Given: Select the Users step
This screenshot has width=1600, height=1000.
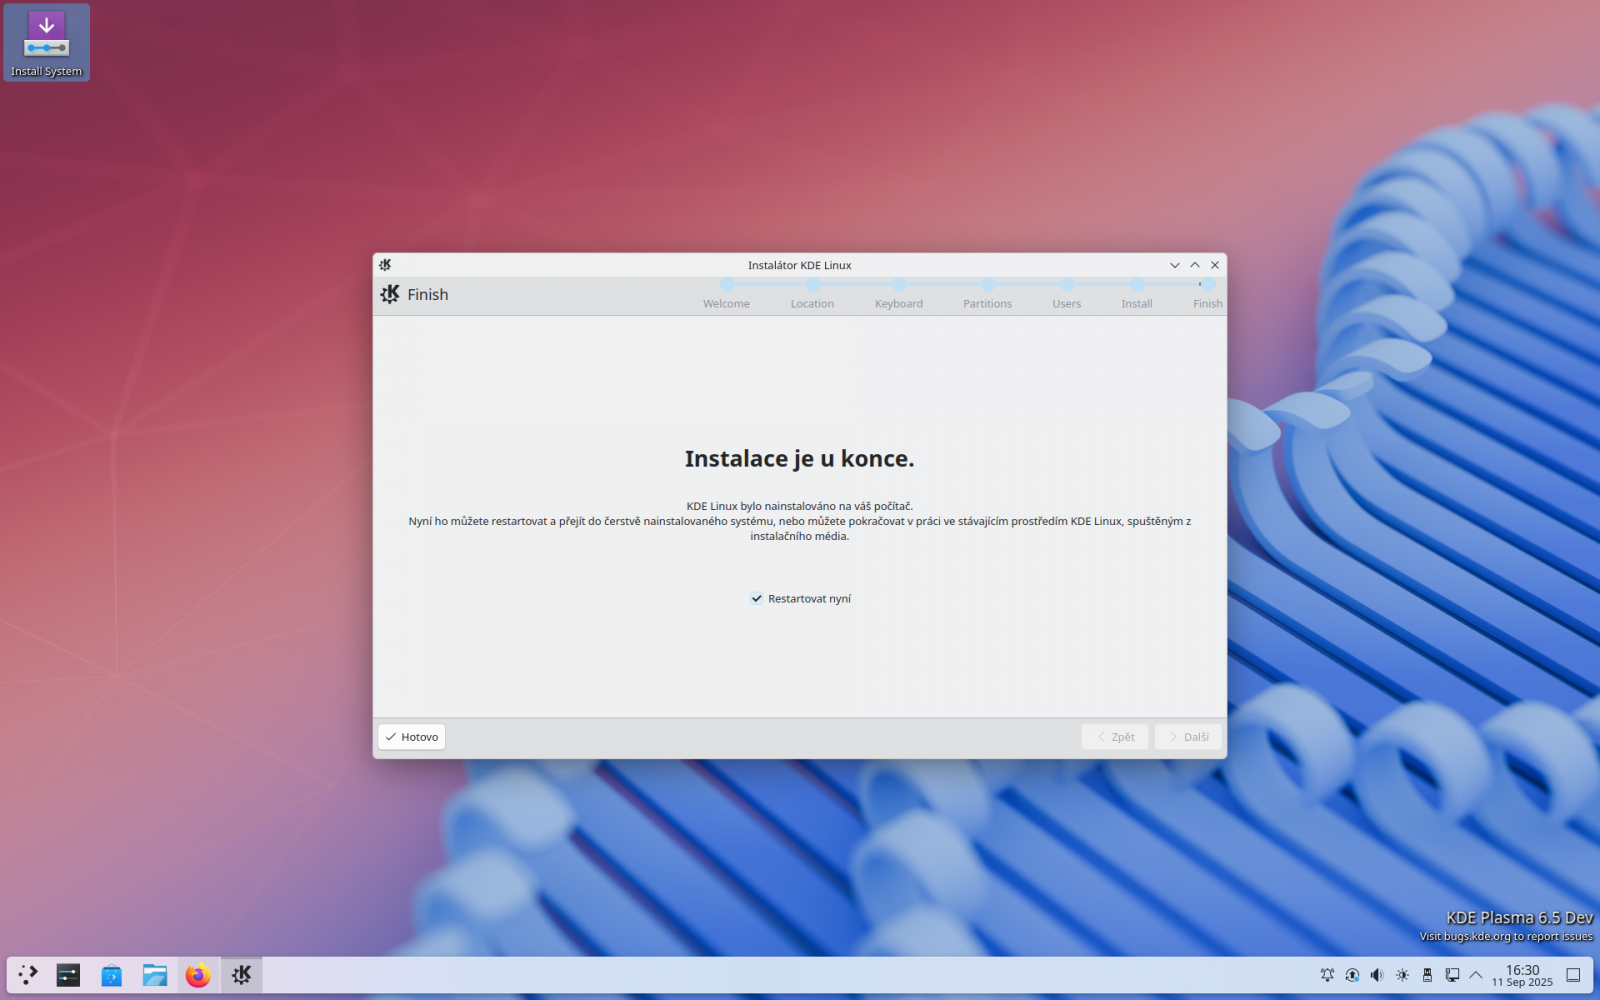Looking at the screenshot, I should click(x=1067, y=296).
